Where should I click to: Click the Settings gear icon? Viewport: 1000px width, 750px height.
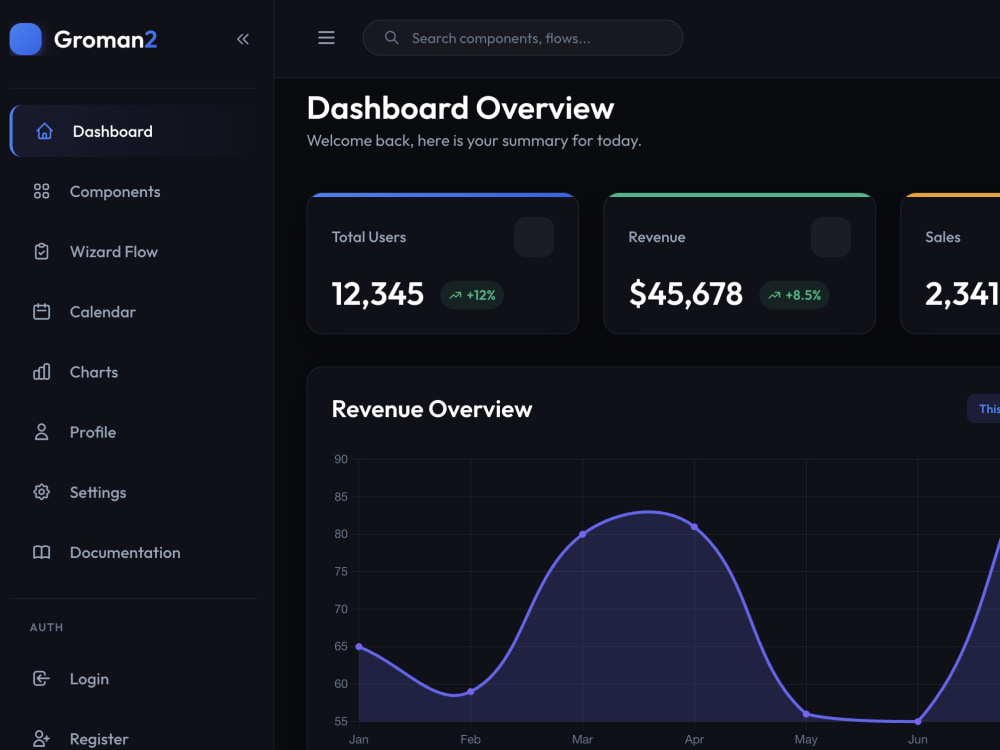pos(41,492)
